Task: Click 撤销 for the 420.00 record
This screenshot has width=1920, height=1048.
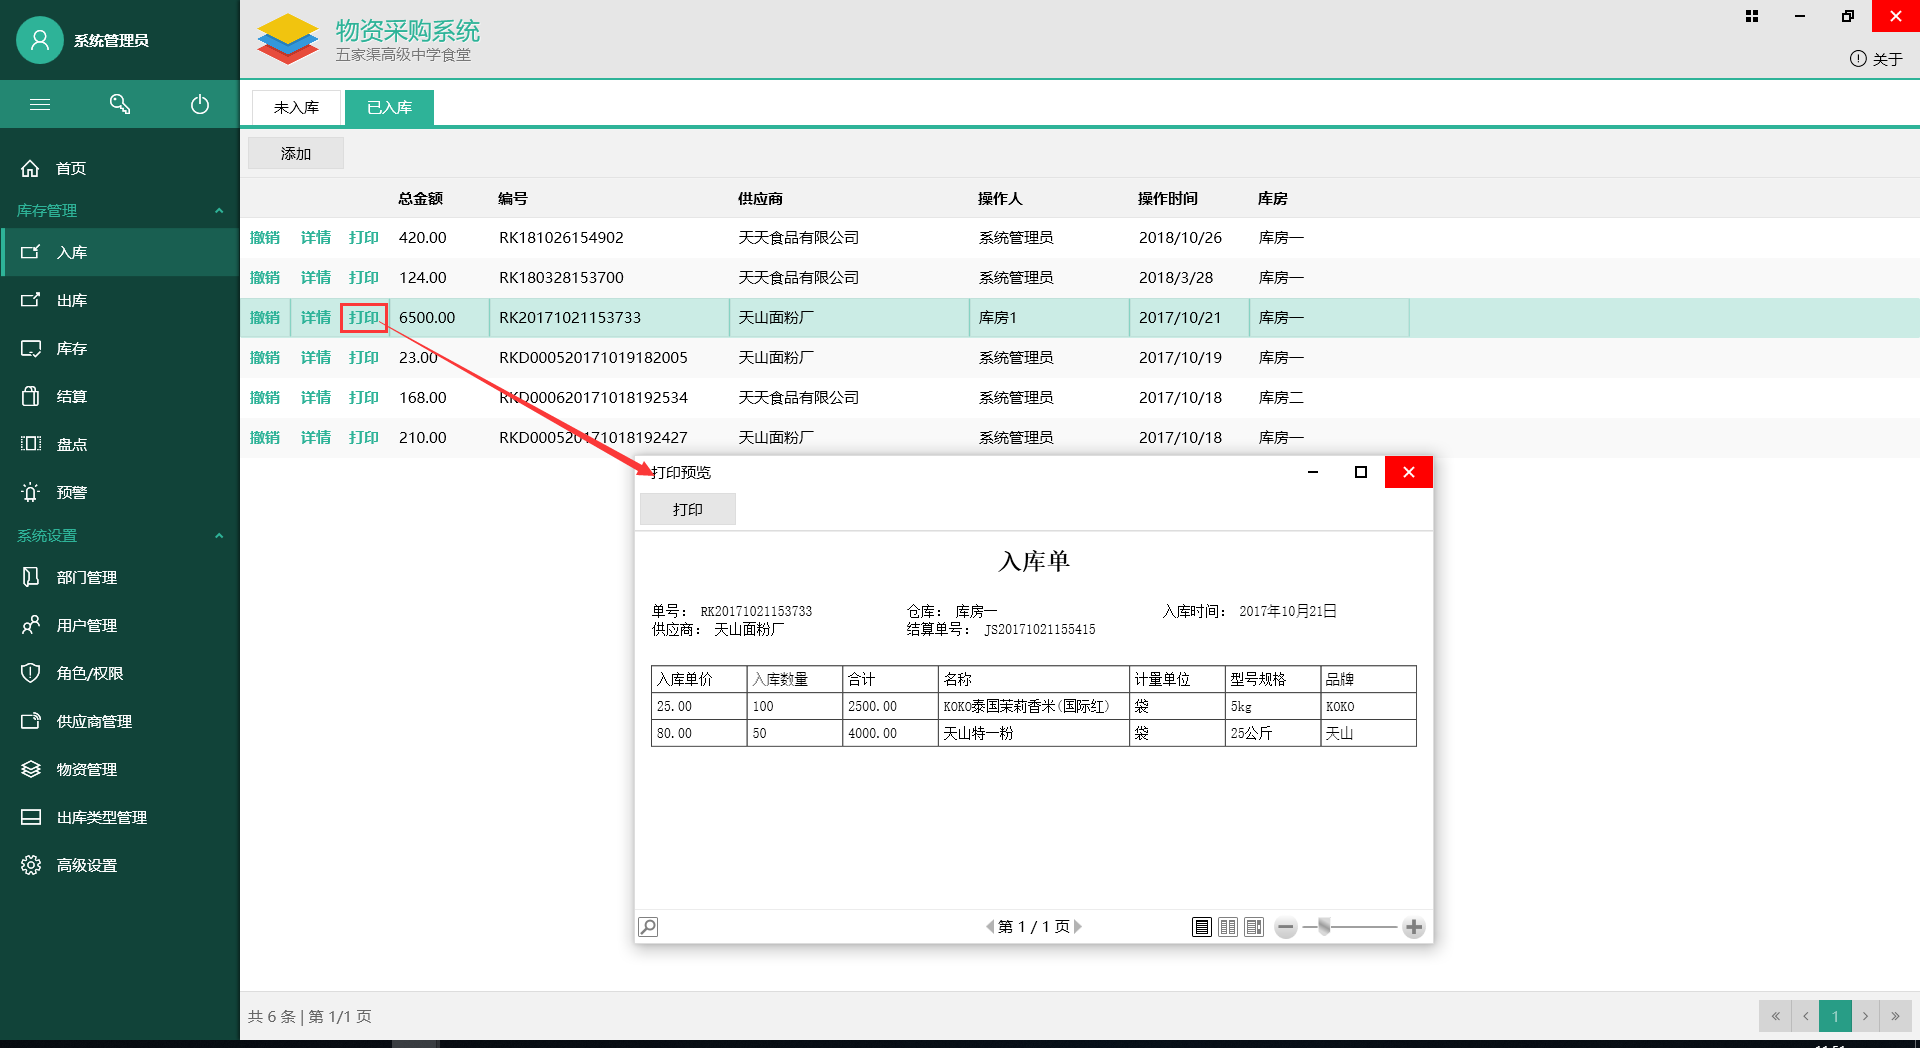Action: (265, 238)
